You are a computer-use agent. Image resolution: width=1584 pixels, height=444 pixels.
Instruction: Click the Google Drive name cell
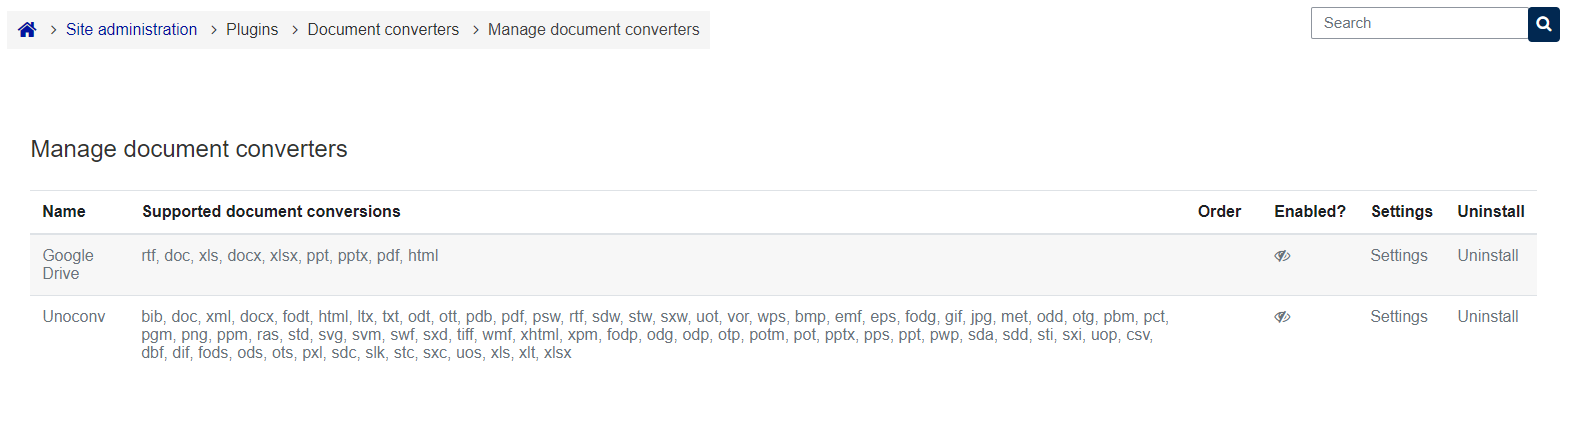68,265
